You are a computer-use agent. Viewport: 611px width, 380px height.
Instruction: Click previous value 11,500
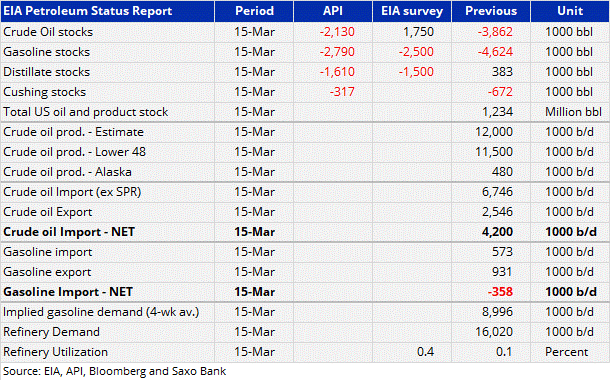pyautogui.click(x=494, y=152)
